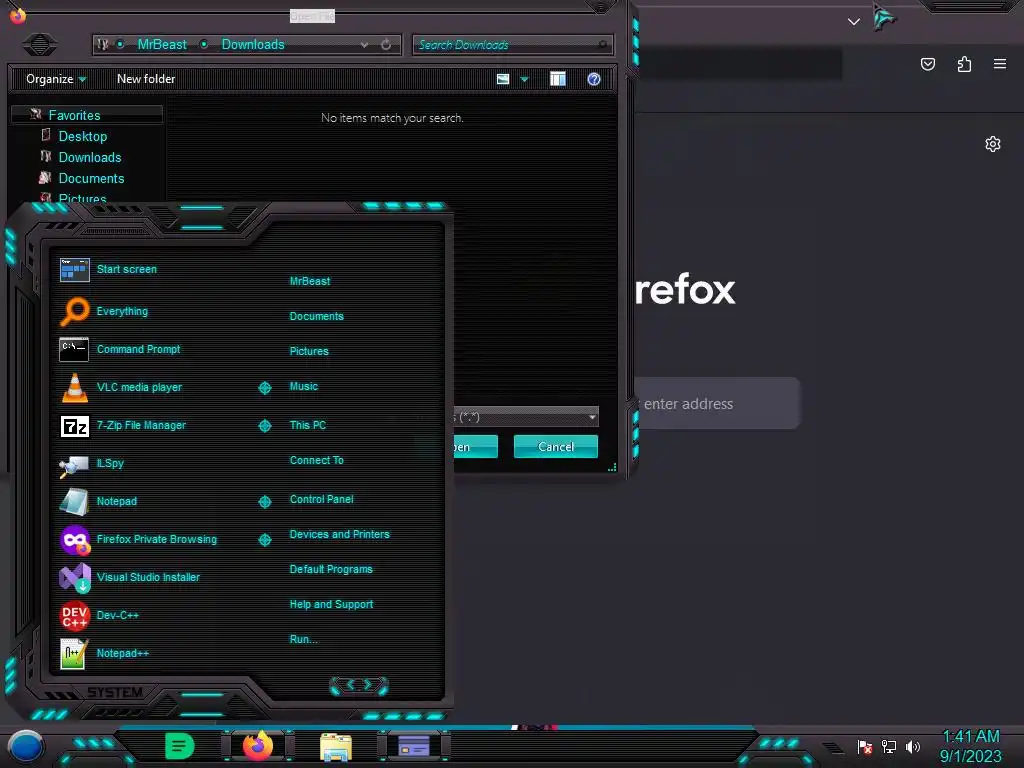Screen dimensions: 1024x768
Task: Select Desktop under Favorites
Action: pyautogui.click(x=83, y=136)
